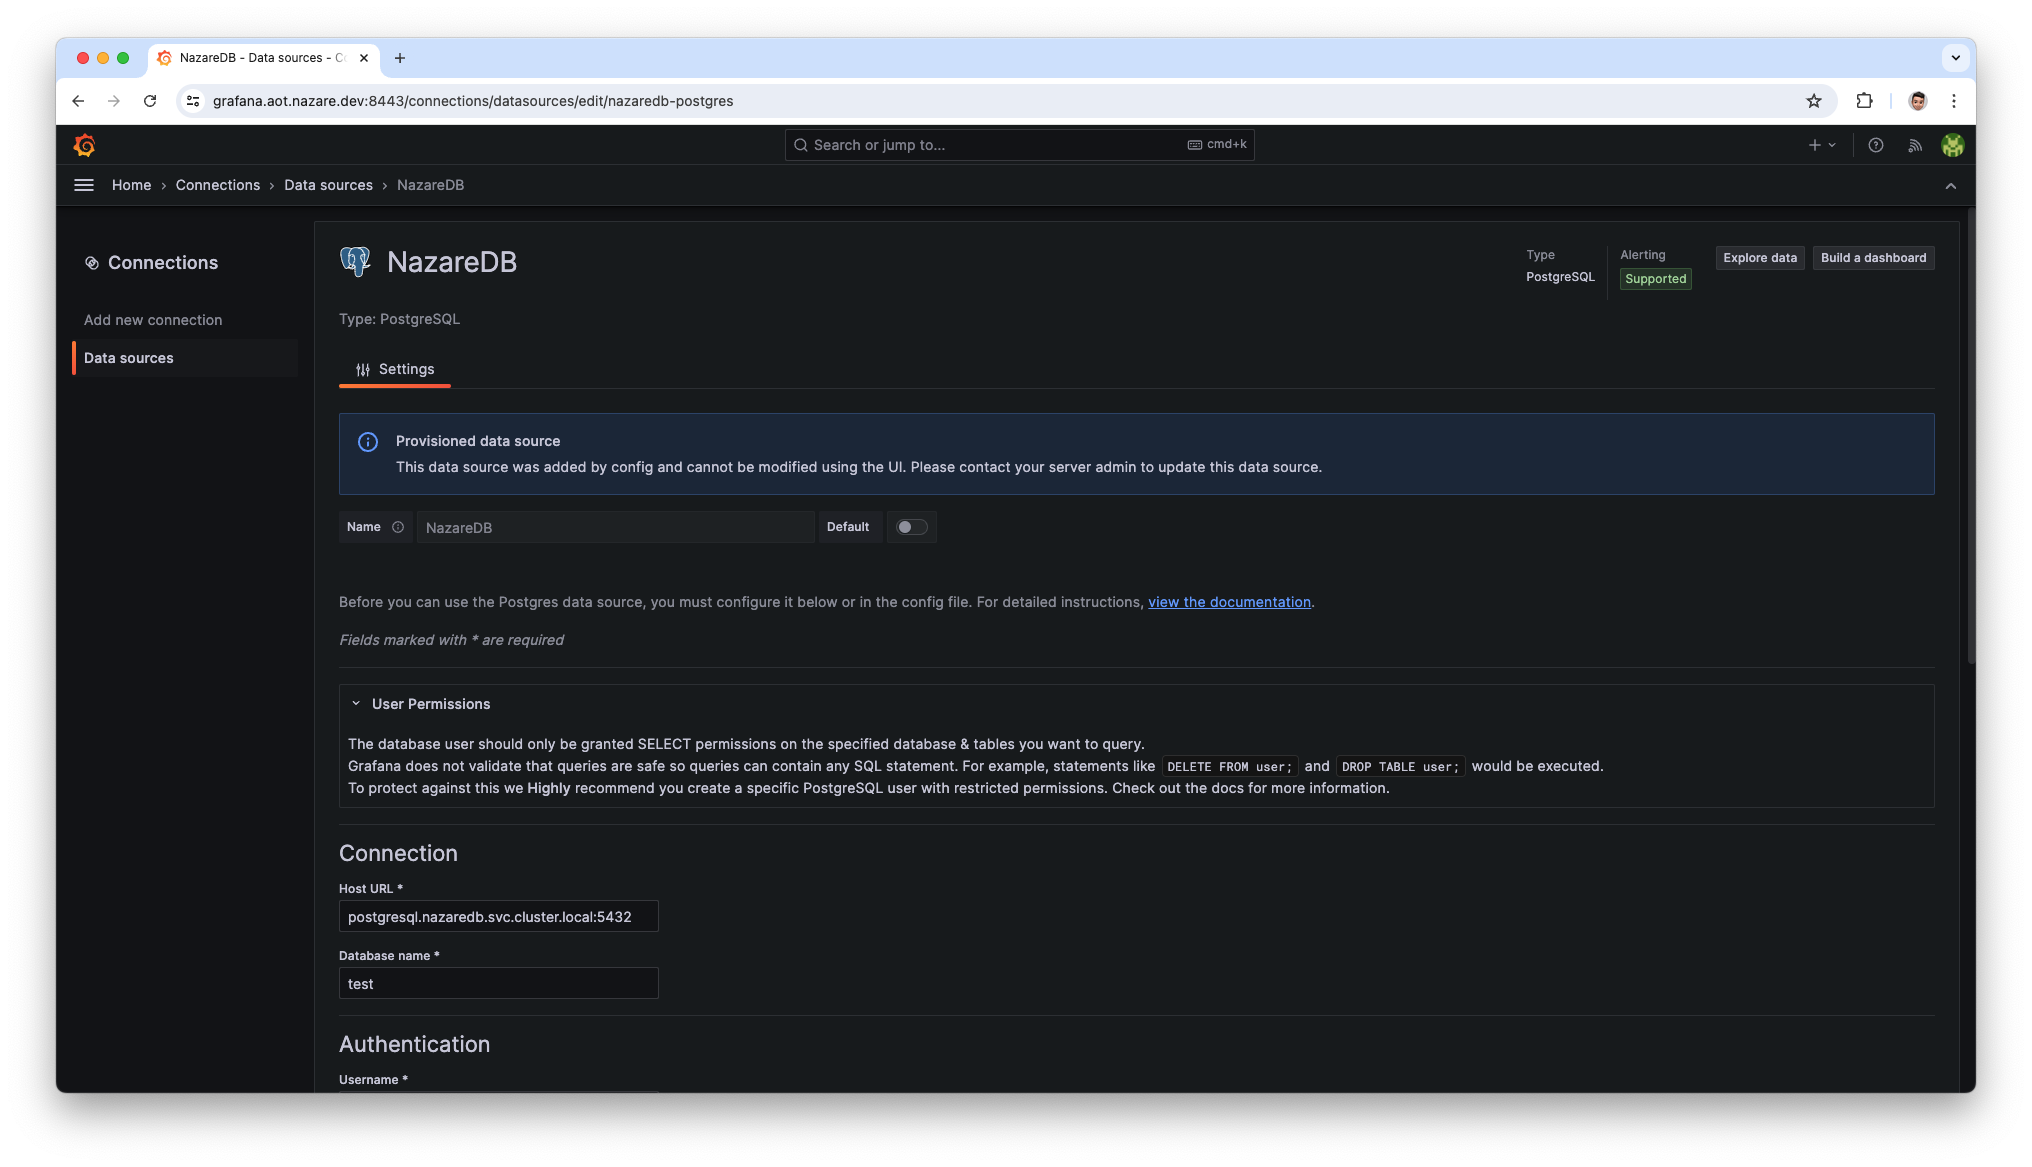Go to Home breadcrumb
Viewport: 2032px width, 1167px height.
tap(131, 185)
